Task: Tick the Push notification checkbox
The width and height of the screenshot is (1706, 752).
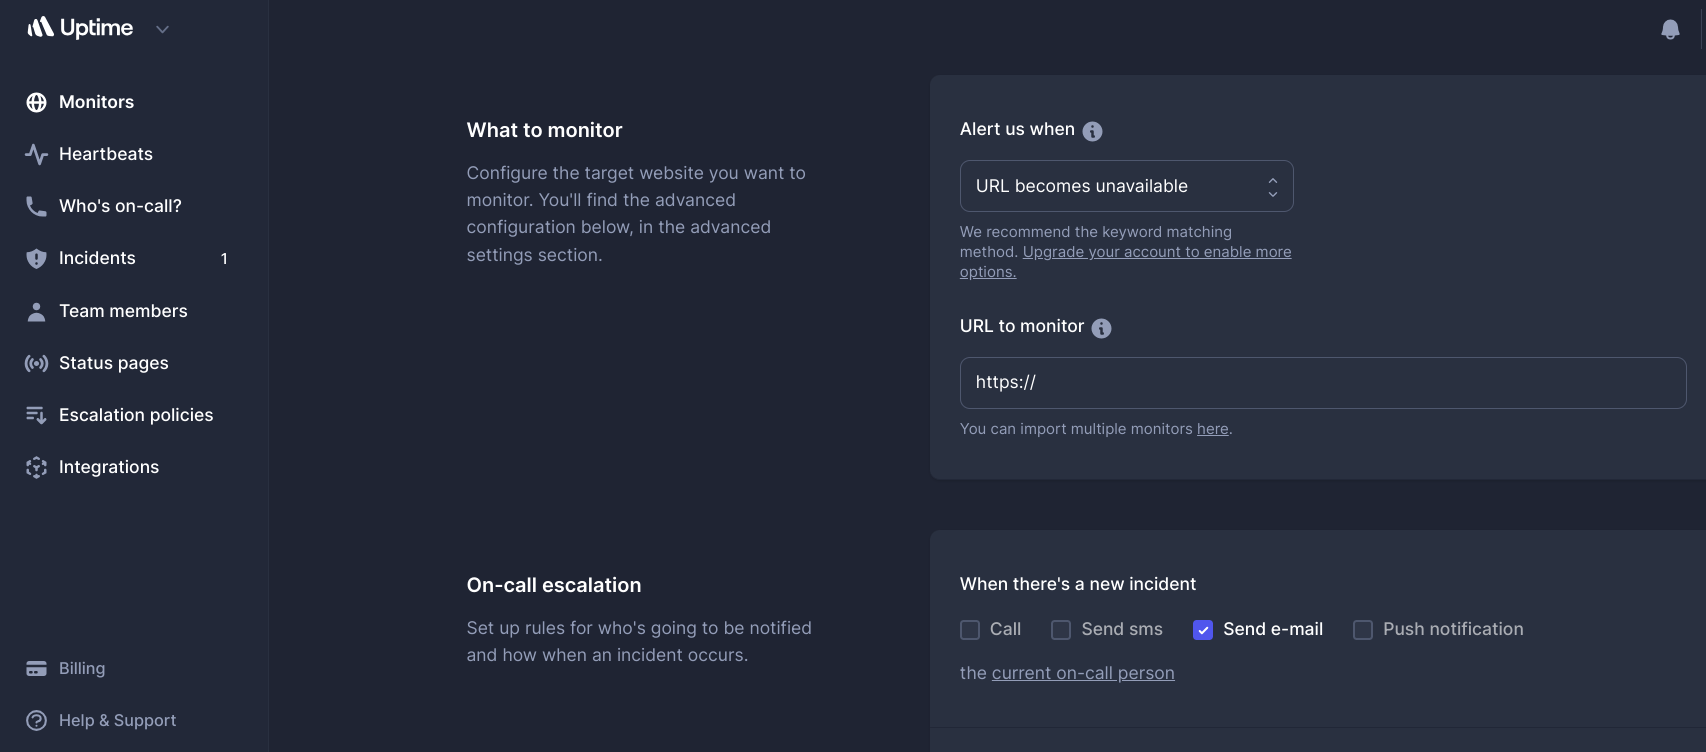Action: 1363,630
